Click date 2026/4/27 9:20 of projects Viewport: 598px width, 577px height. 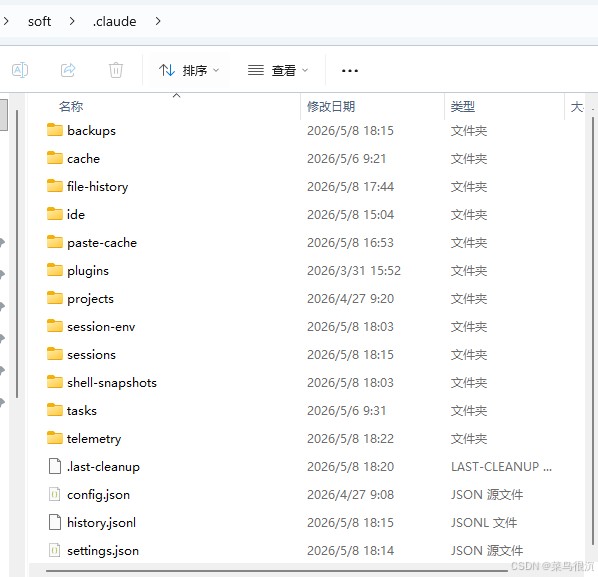tap(350, 299)
